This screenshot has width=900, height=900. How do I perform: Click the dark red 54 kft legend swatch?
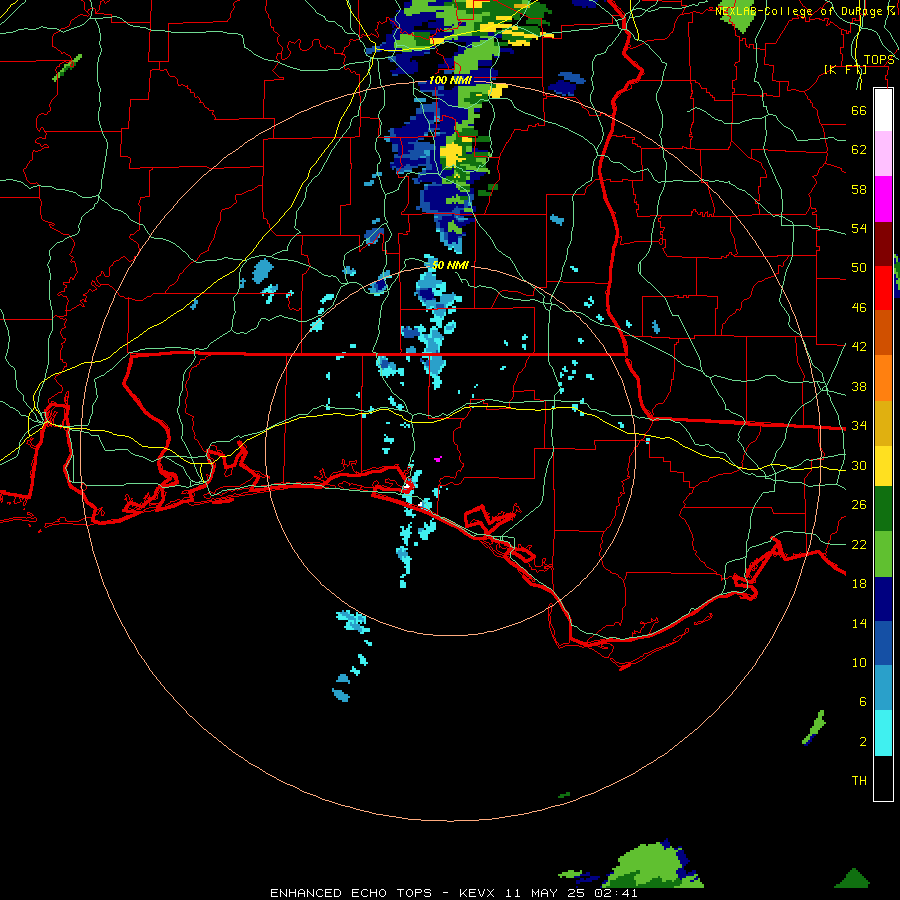883,244
